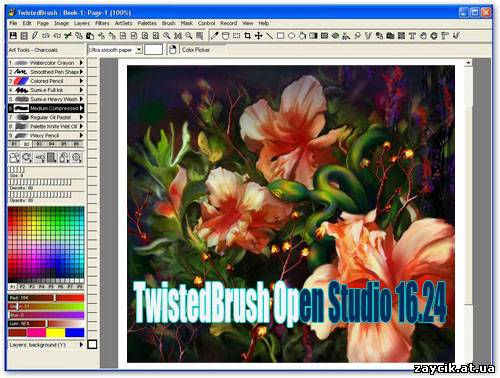
Task: Expand Smoothed Pen Shape brush arrow
Action: tap(81, 72)
